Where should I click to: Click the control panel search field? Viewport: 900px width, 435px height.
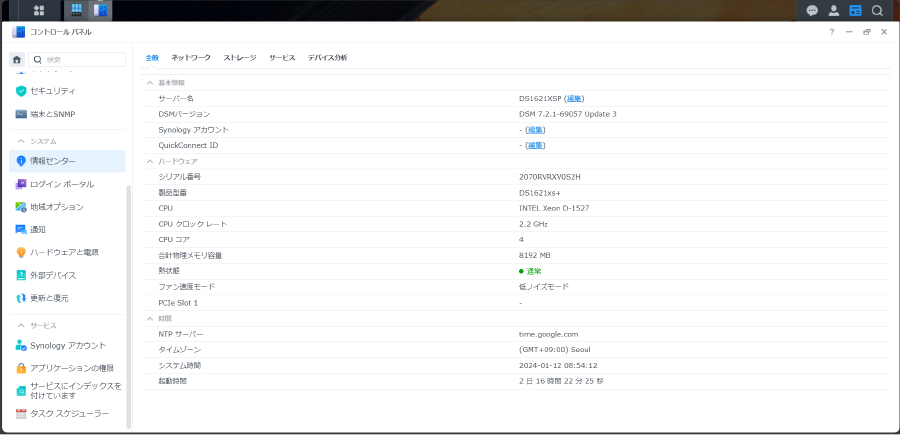(77, 59)
